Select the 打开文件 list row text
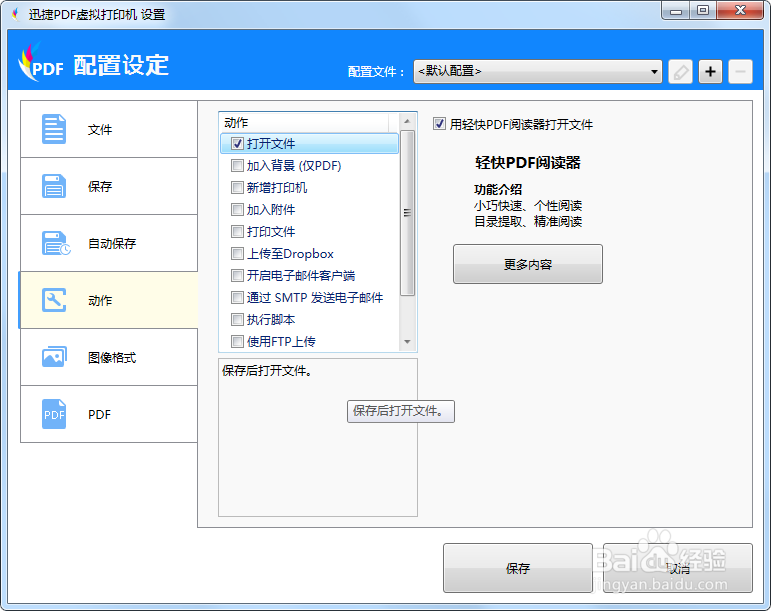Viewport: 771px width, 611px height. coord(271,144)
